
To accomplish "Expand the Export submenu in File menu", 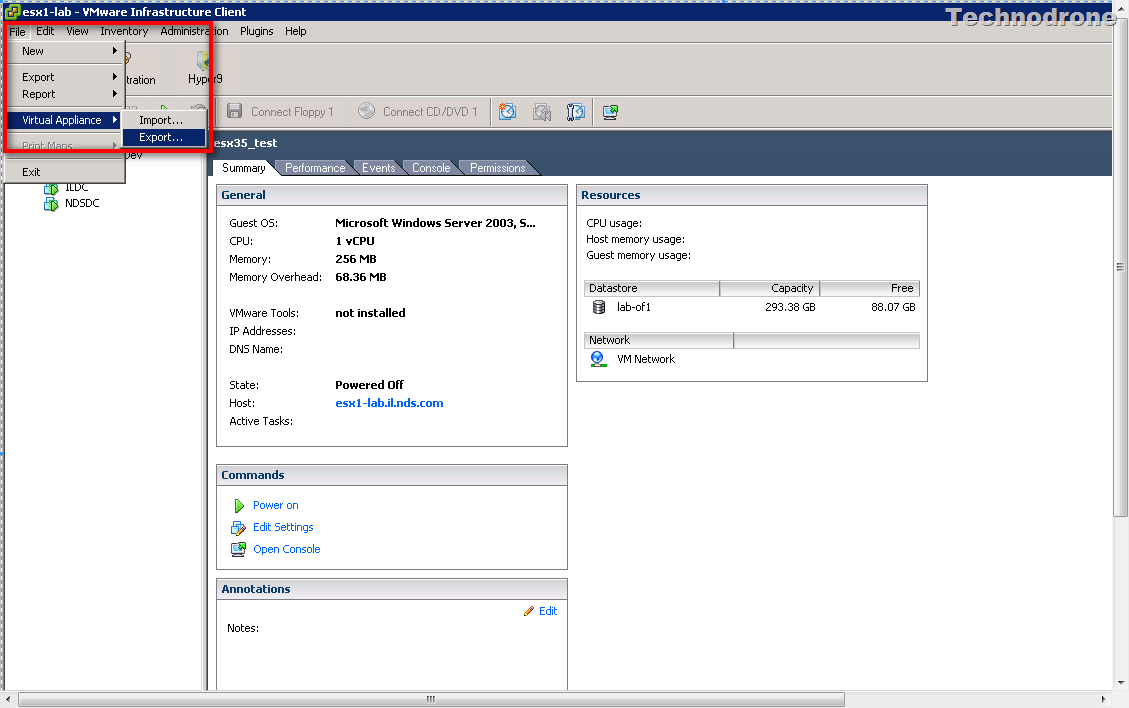I will (x=65, y=77).
